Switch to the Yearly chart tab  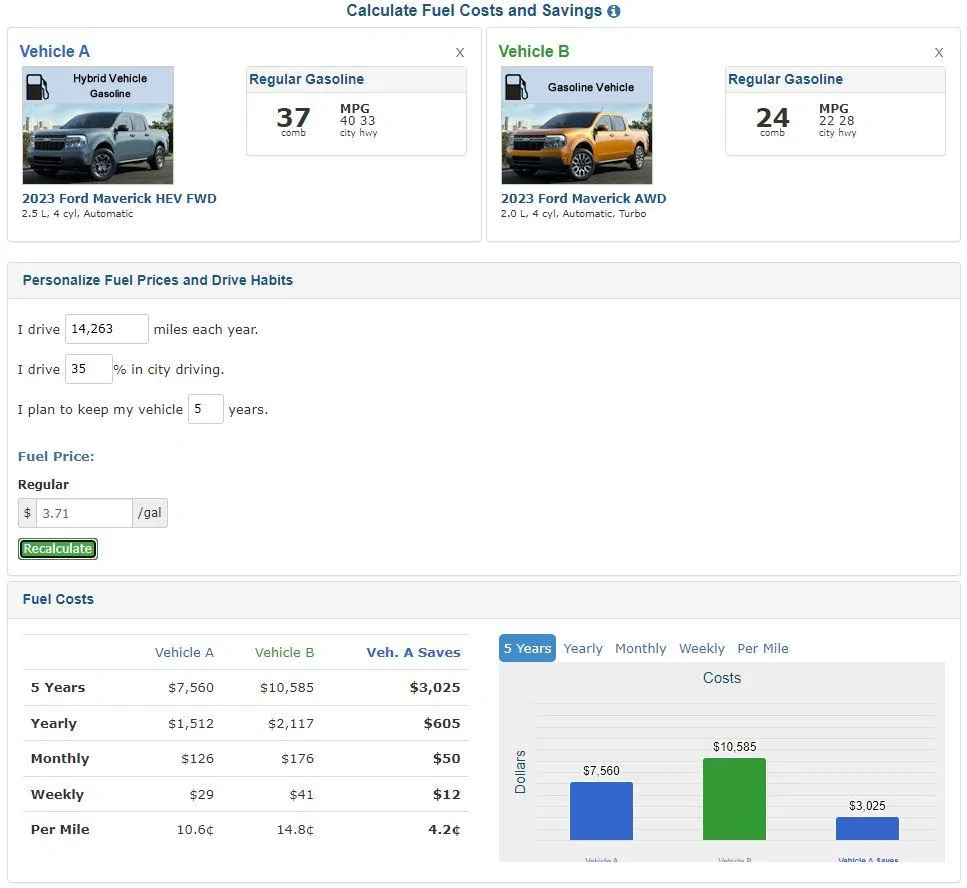pos(583,649)
